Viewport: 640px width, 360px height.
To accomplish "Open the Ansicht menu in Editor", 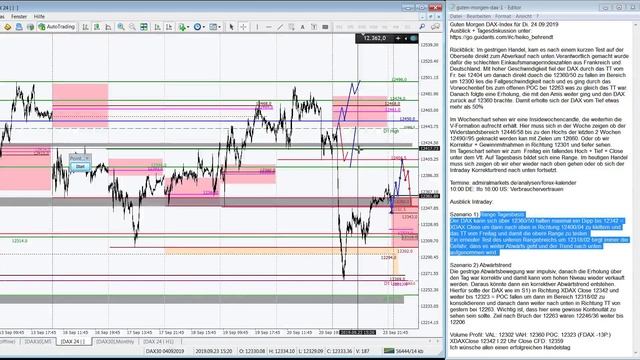I will click(x=524, y=16).
